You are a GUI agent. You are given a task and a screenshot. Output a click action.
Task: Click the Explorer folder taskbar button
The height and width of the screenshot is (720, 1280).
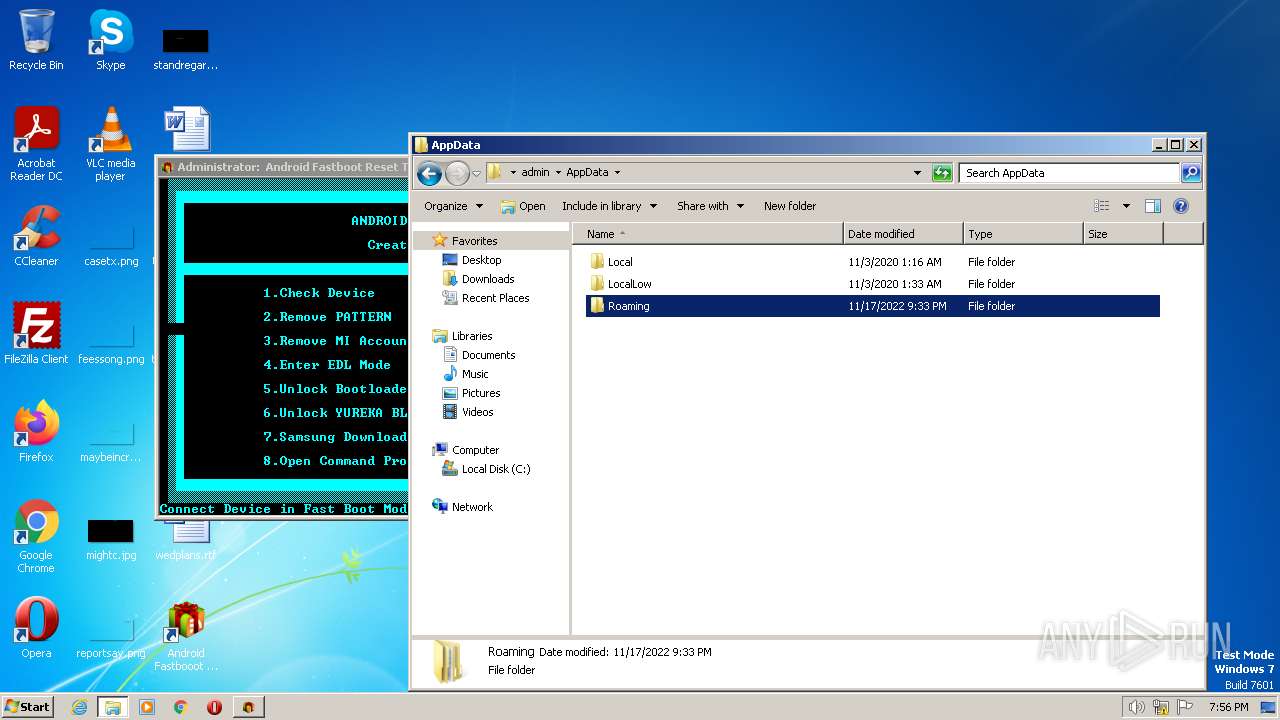coord(113,707)
